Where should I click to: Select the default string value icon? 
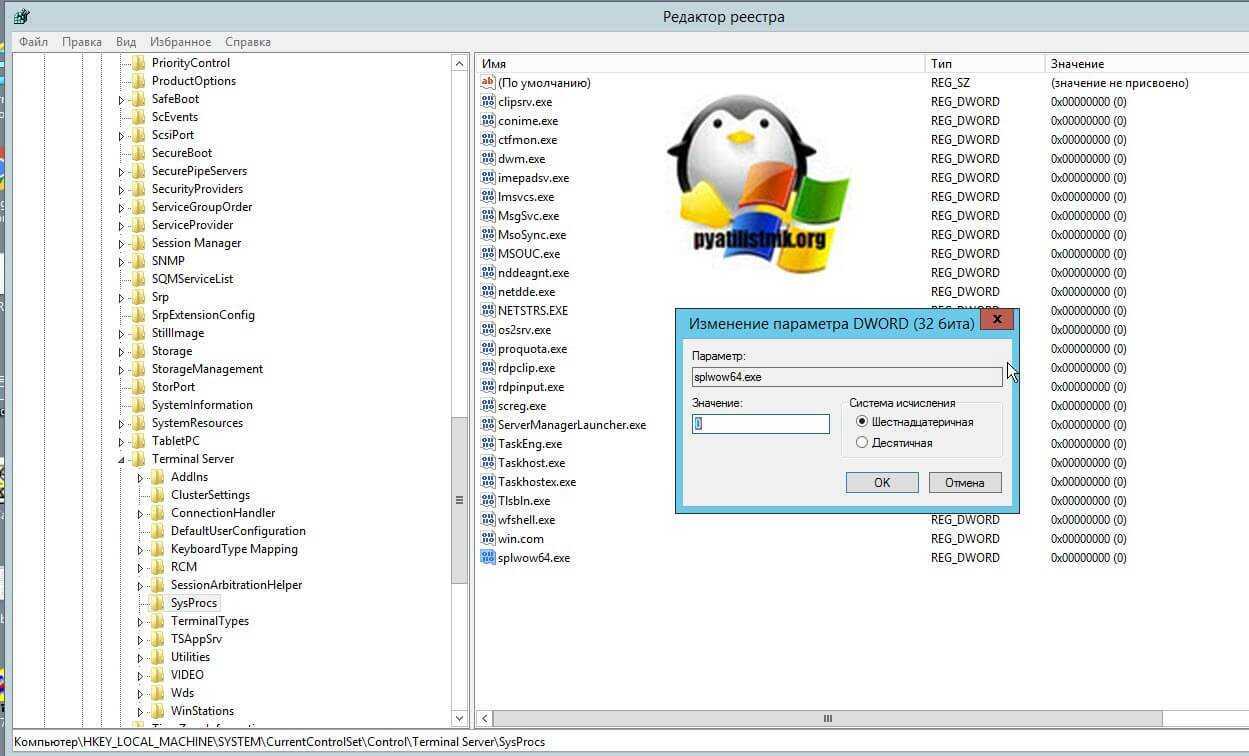pos(488,83)
